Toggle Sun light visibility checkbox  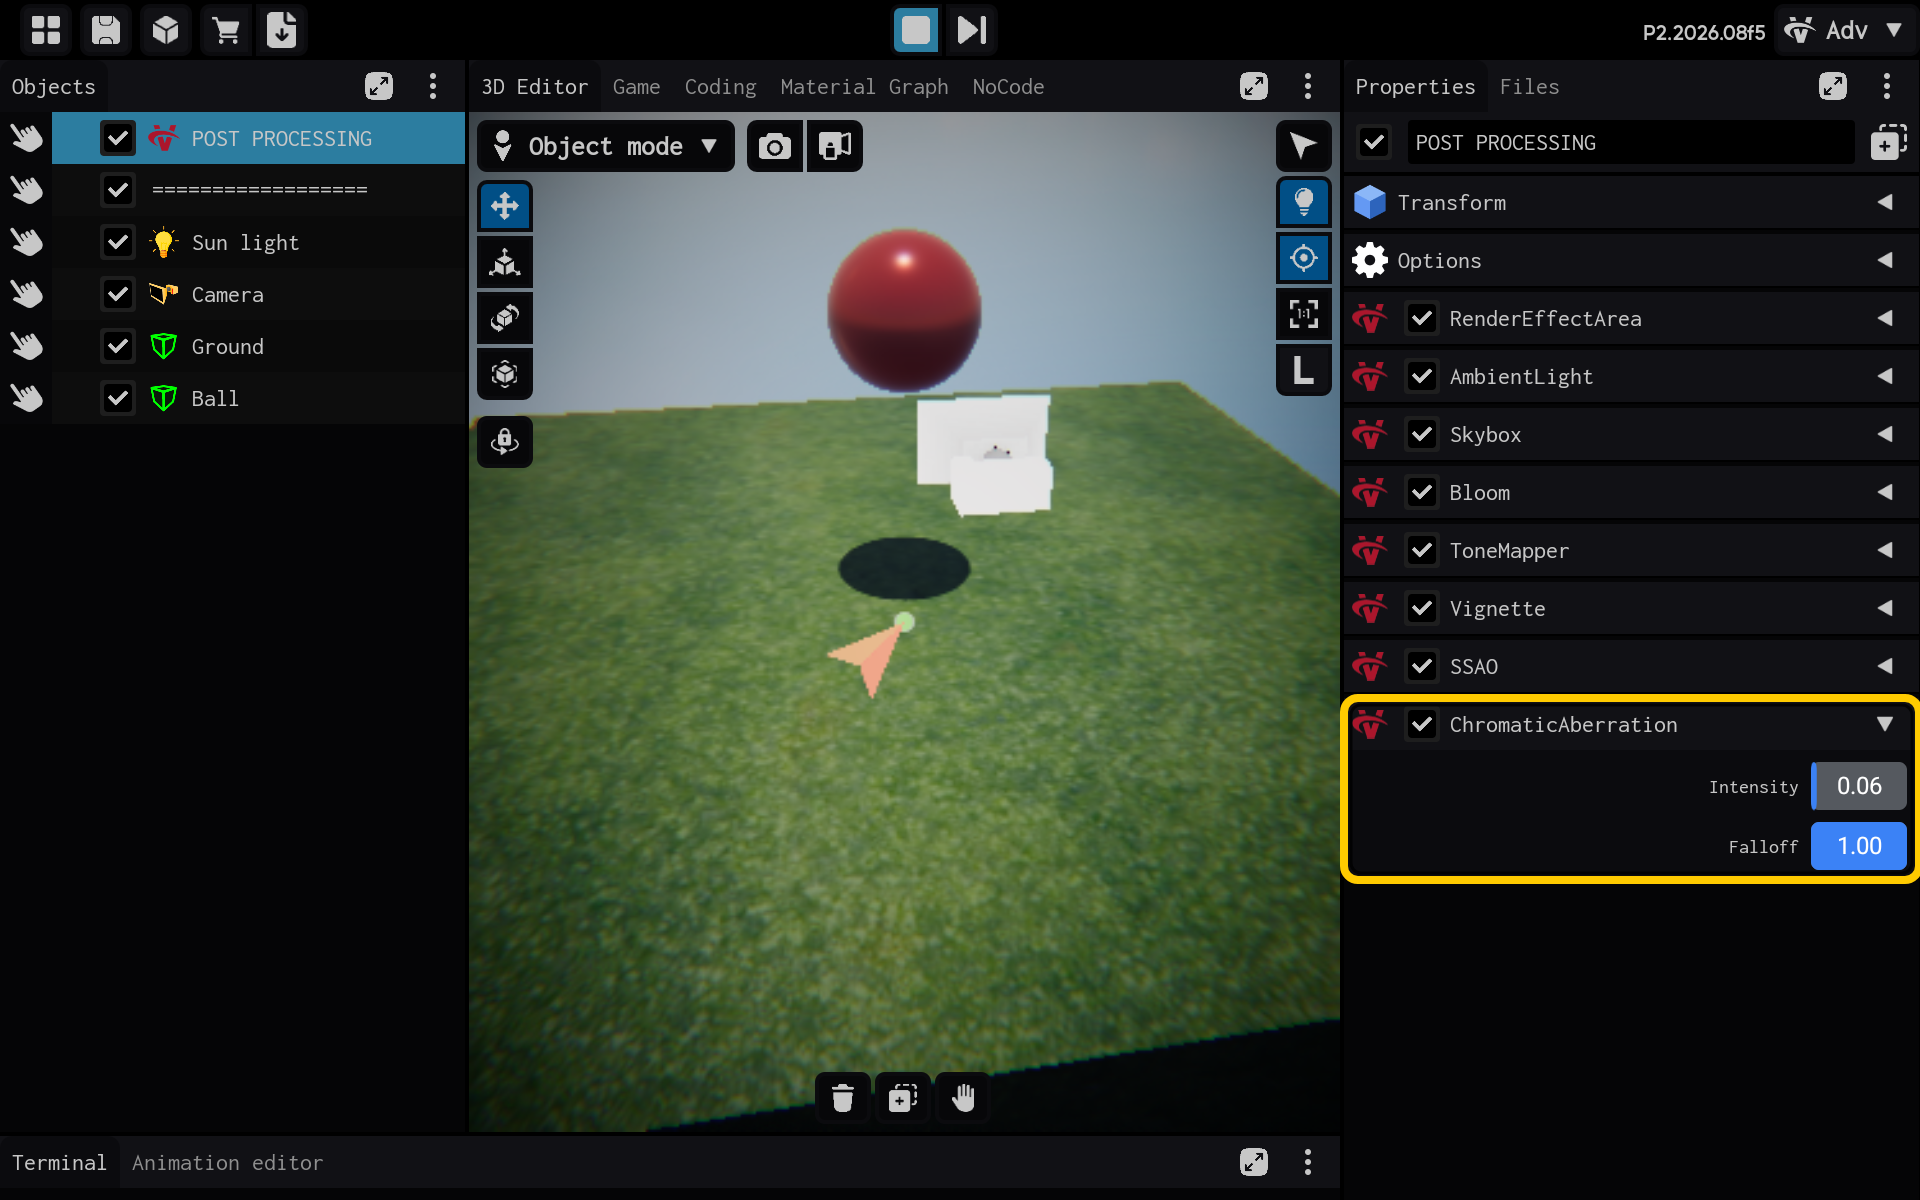click(x=118, y=242)
